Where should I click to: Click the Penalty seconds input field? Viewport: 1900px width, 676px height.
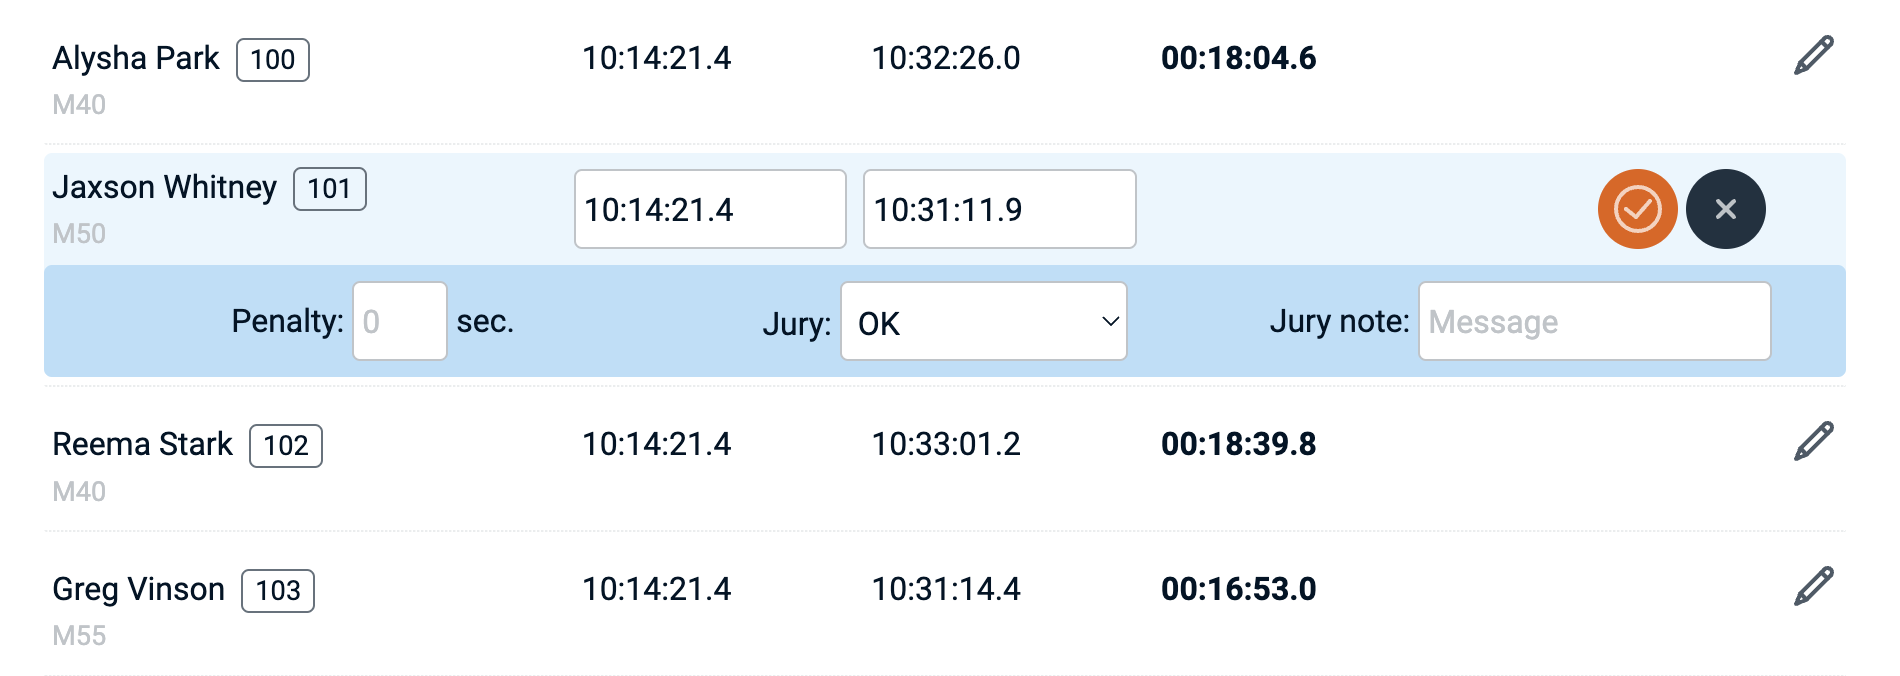(x=399, y=322)
